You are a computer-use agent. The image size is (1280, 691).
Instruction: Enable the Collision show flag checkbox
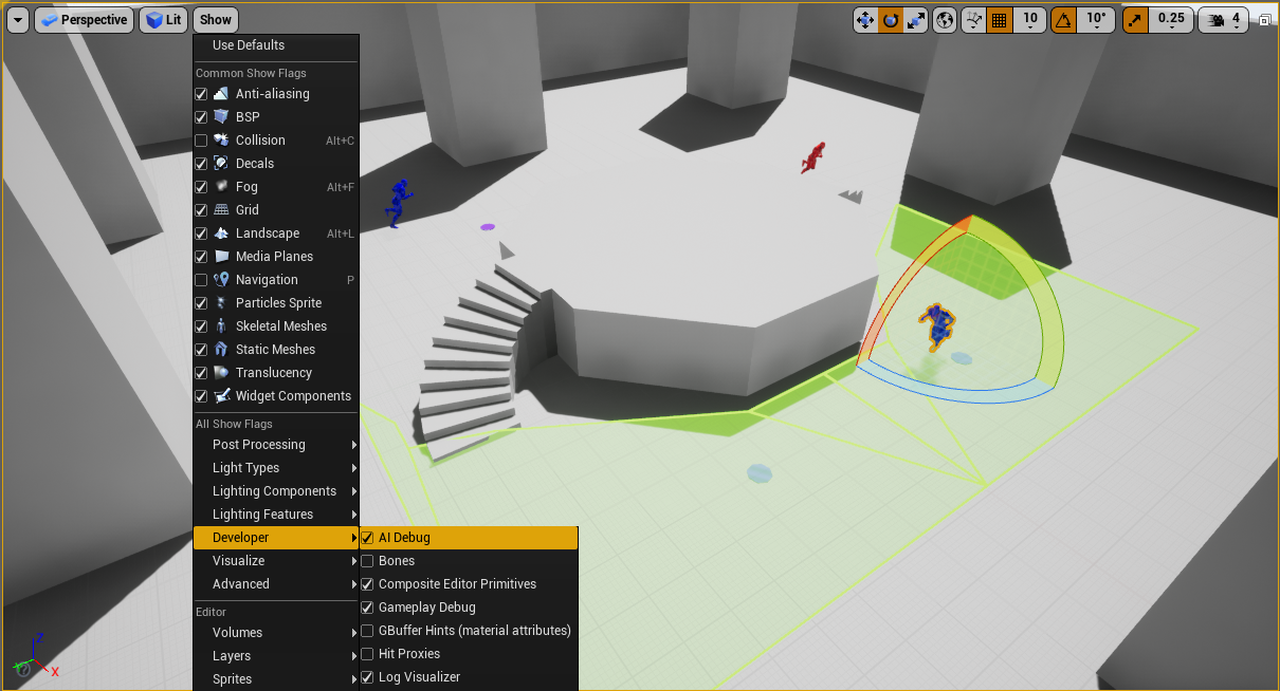[x=201, y=141]
